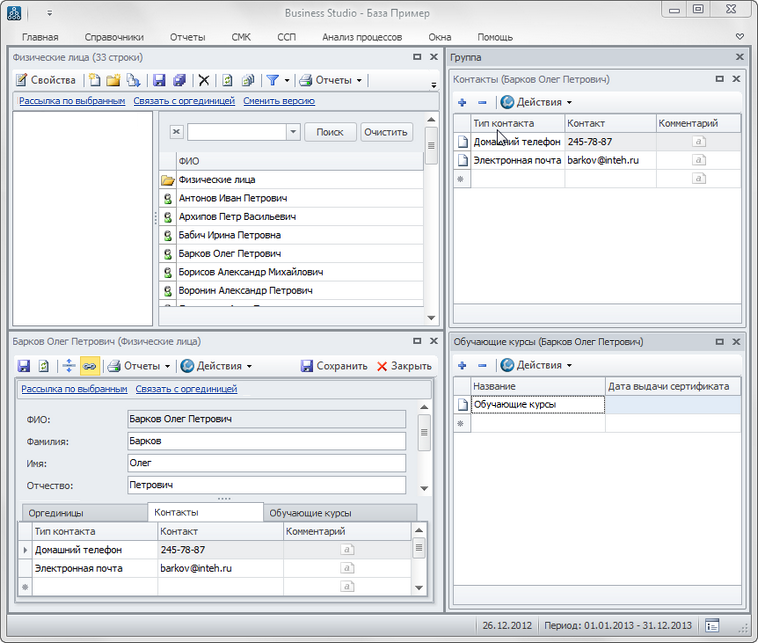Click the blue floppy save icon in Физические лица toolbar
758x643 pixels.
pos(159,80)
